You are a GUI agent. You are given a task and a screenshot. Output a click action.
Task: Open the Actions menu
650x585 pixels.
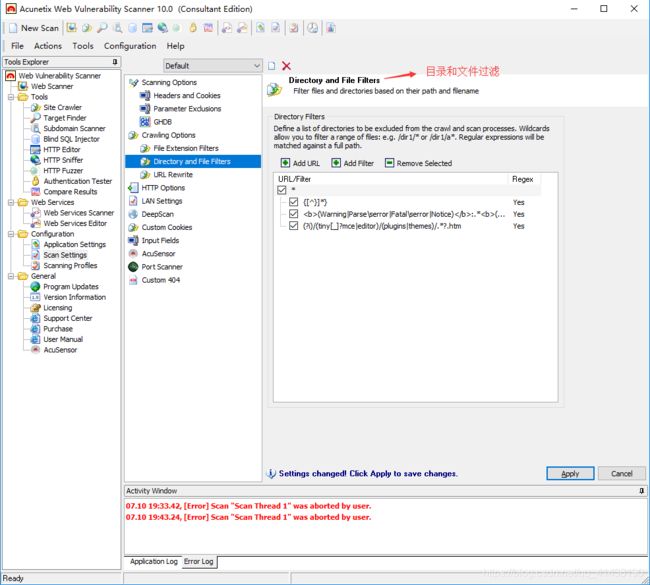tap(48, 46)
